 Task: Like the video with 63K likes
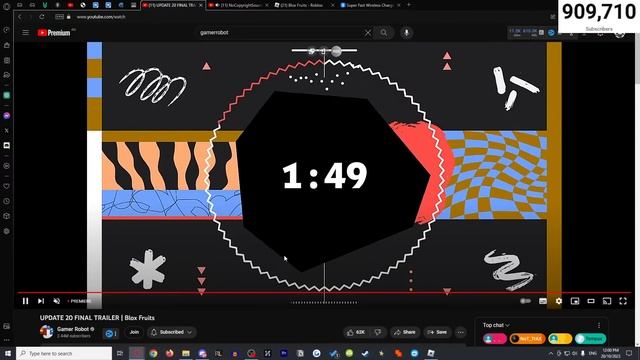pyautogui.click(x=356, y=332)
